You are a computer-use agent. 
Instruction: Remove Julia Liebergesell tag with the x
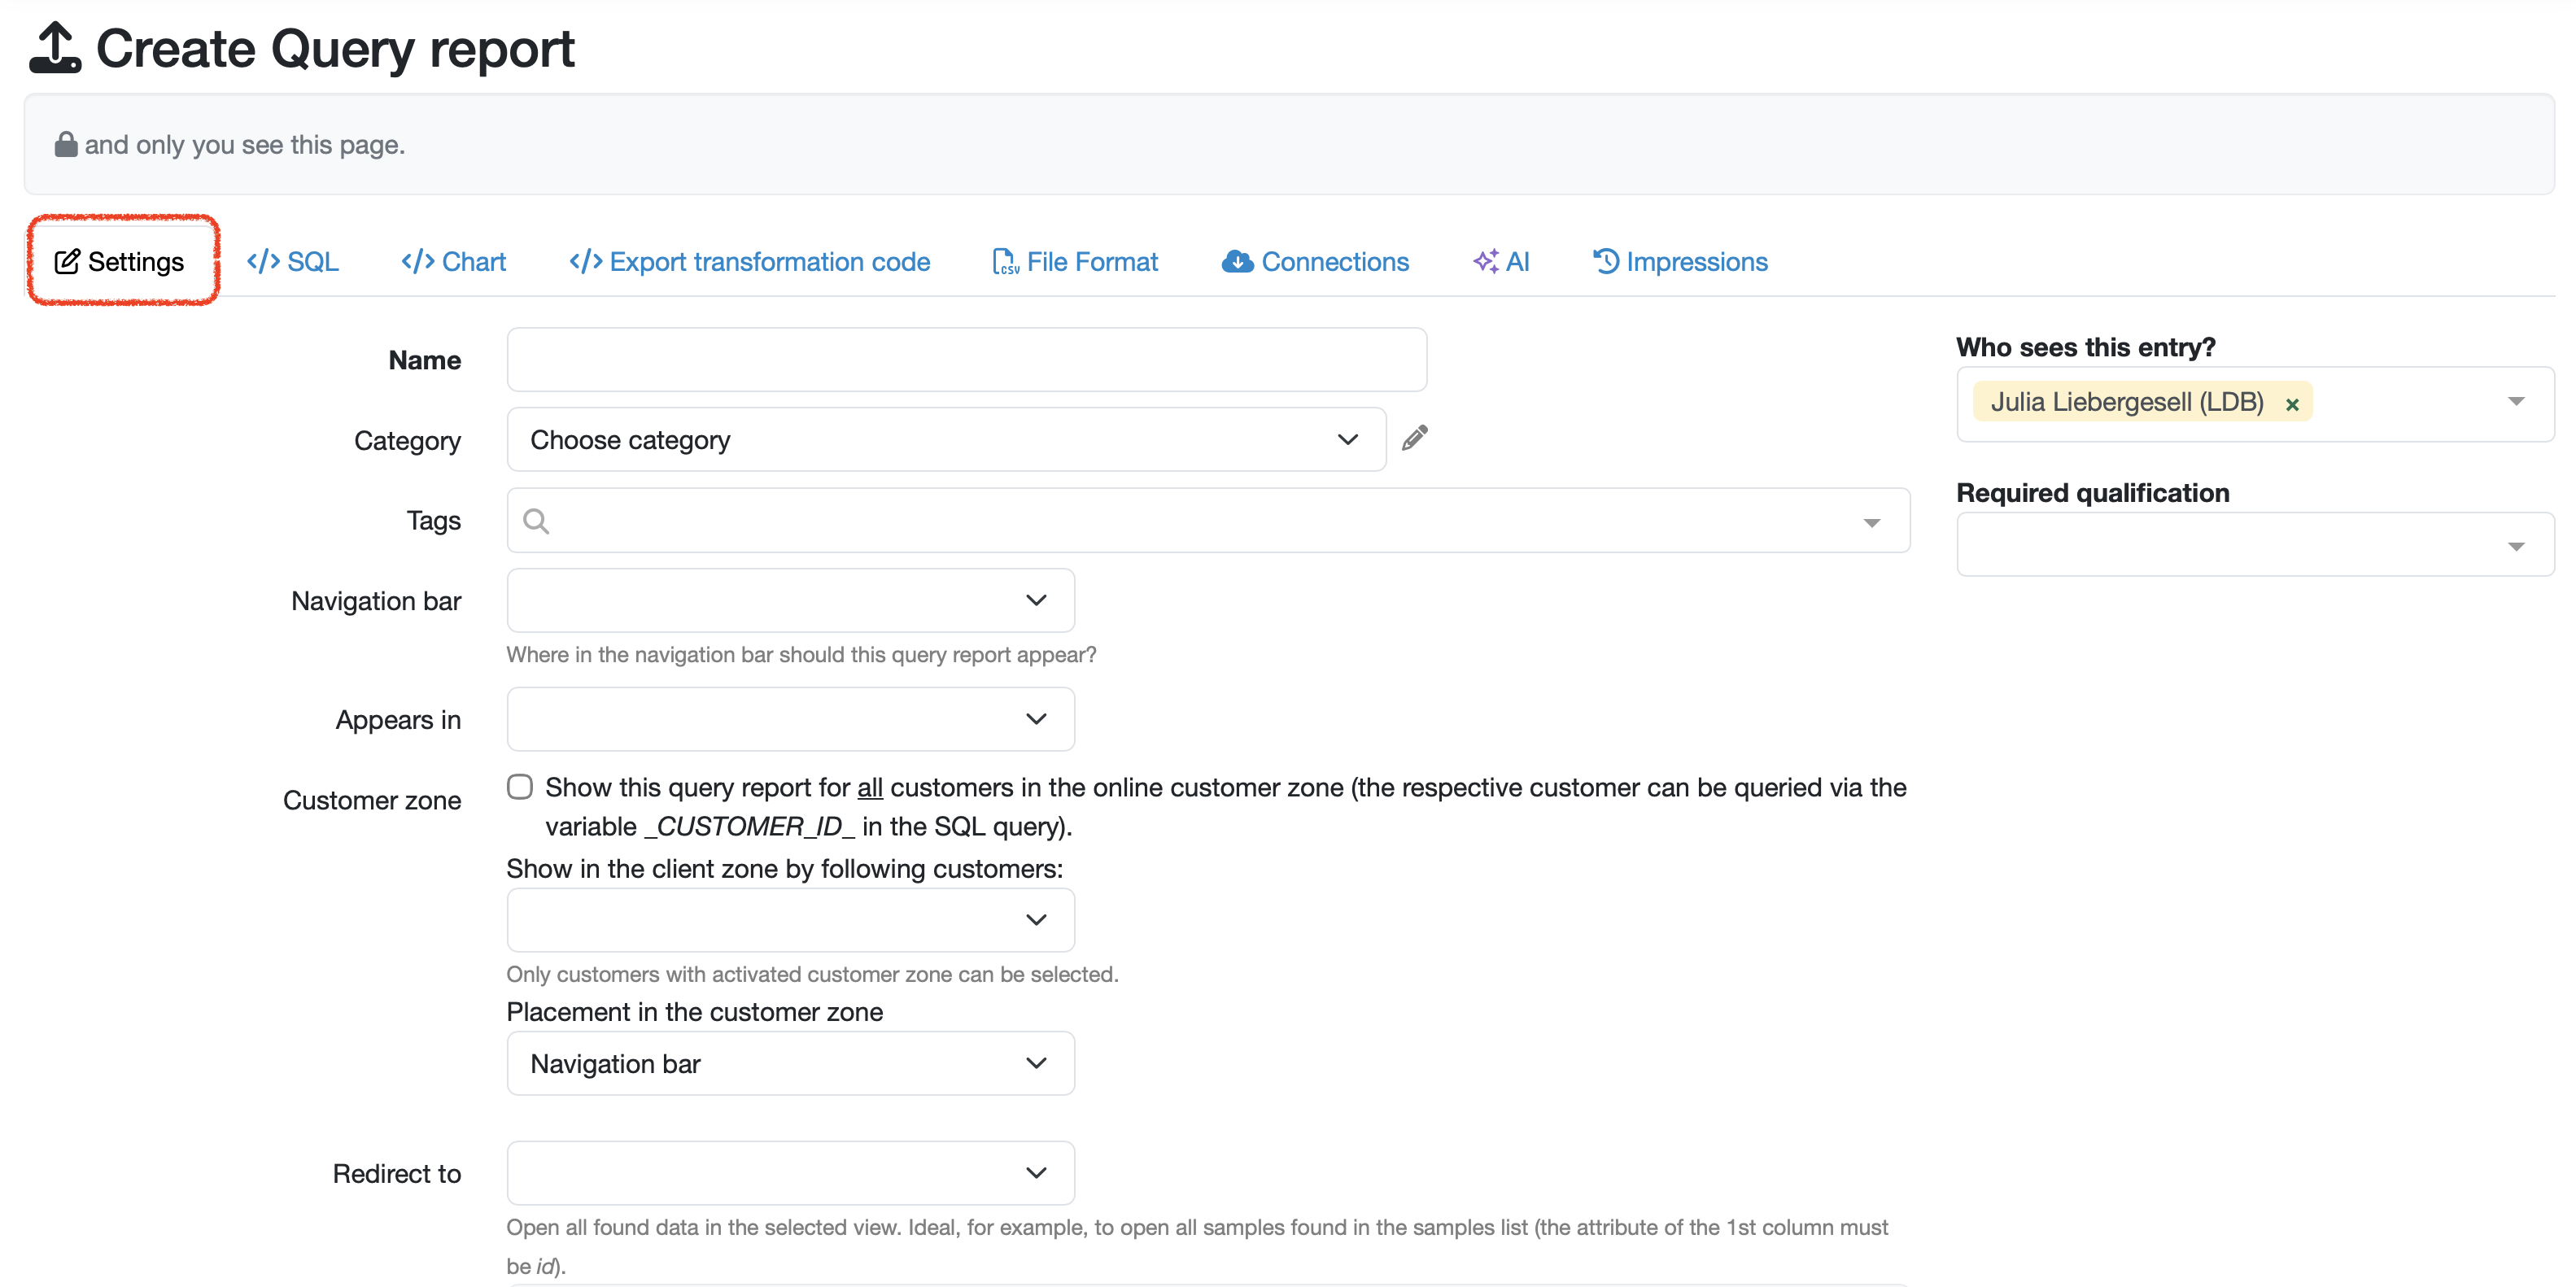click(2292, 404)
